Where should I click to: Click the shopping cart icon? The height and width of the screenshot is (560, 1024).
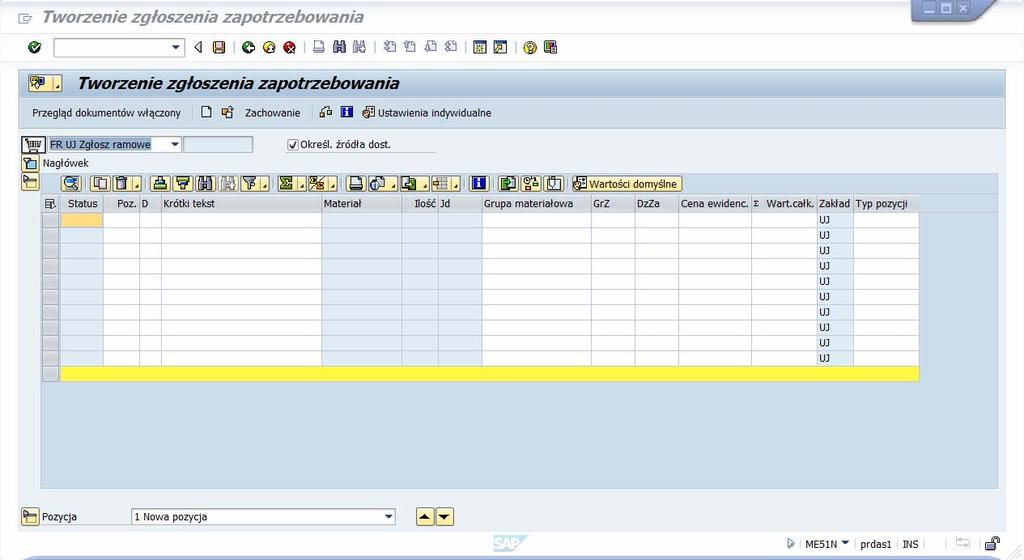[33, 144]
